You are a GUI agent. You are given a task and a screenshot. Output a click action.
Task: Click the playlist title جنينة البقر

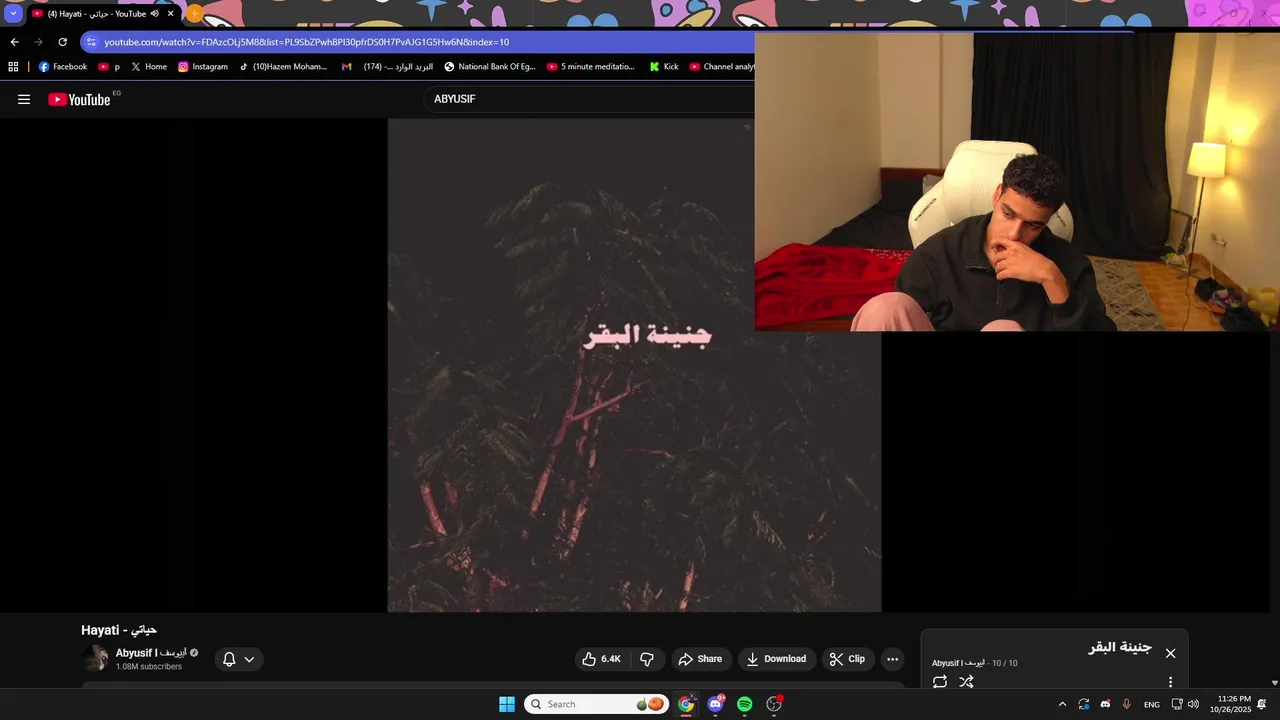[x=1120, y=647]
